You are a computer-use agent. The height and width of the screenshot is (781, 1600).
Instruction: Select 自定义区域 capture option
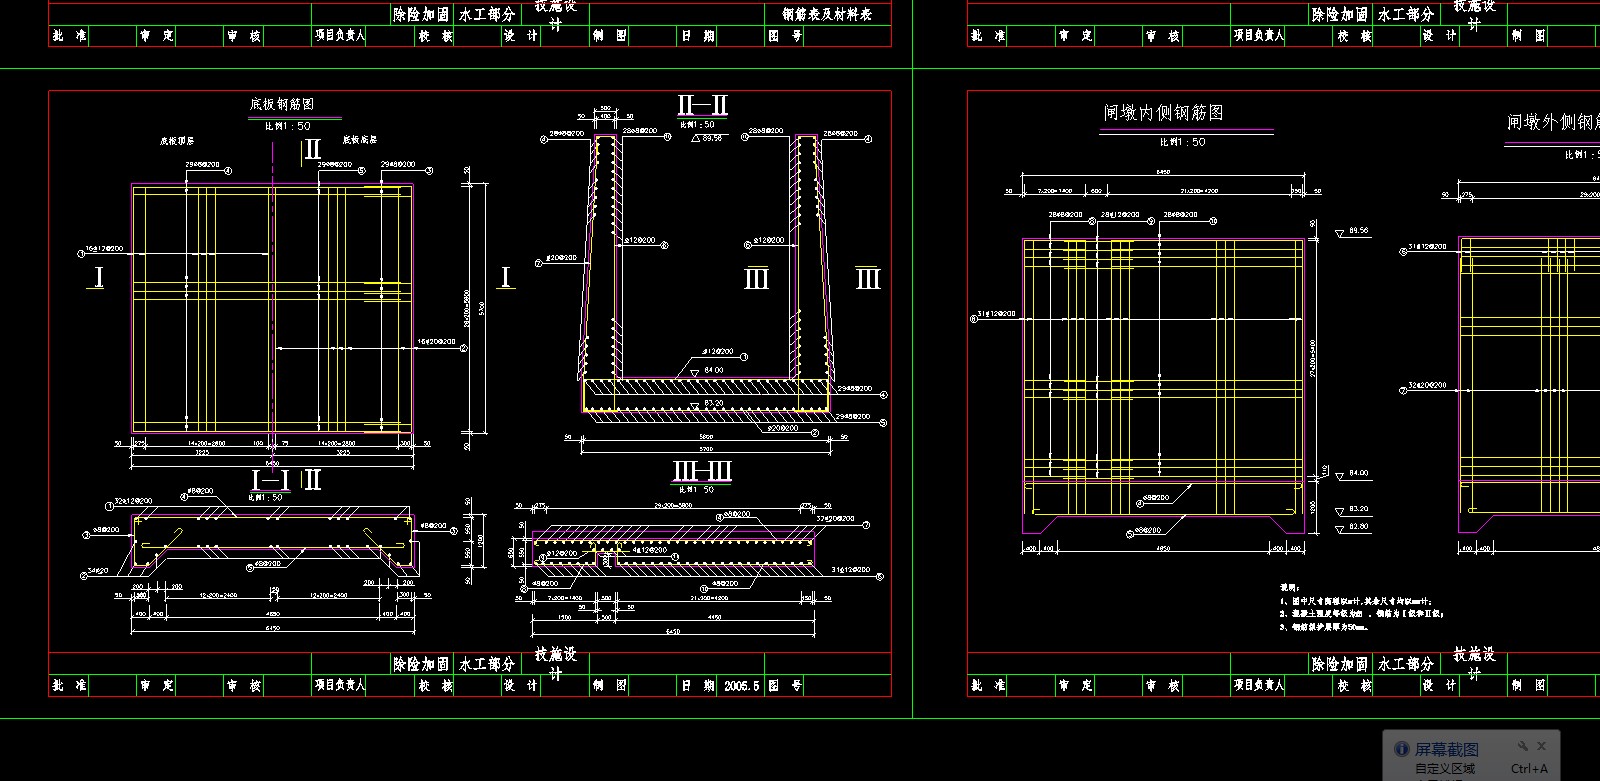click(x=1444, y=769)
